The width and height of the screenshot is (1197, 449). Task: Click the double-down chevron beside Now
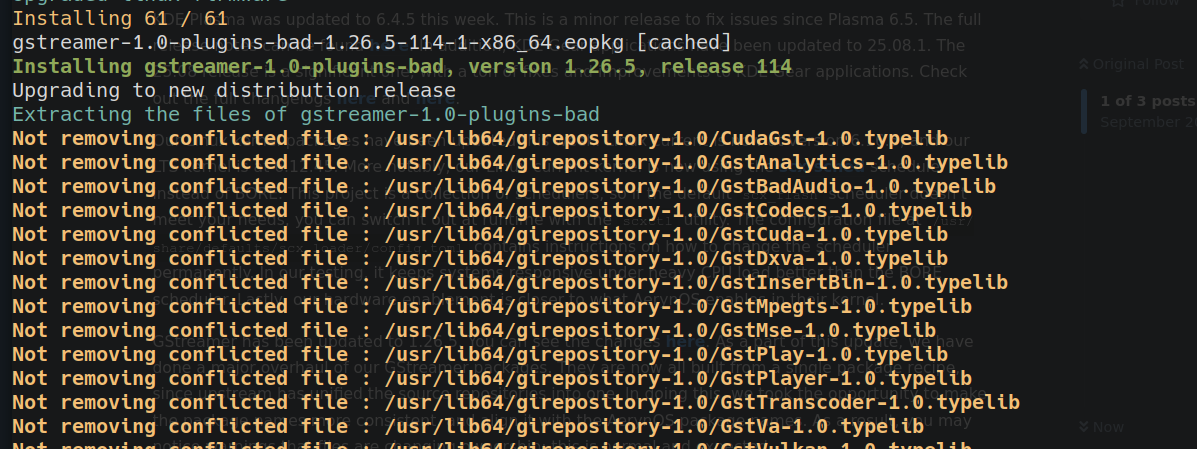tap(1083, 427)
